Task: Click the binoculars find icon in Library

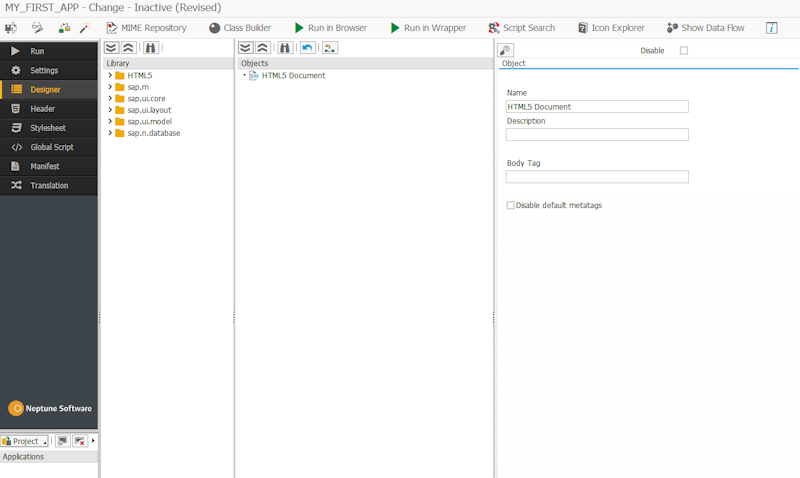Action: click(150, 48)
